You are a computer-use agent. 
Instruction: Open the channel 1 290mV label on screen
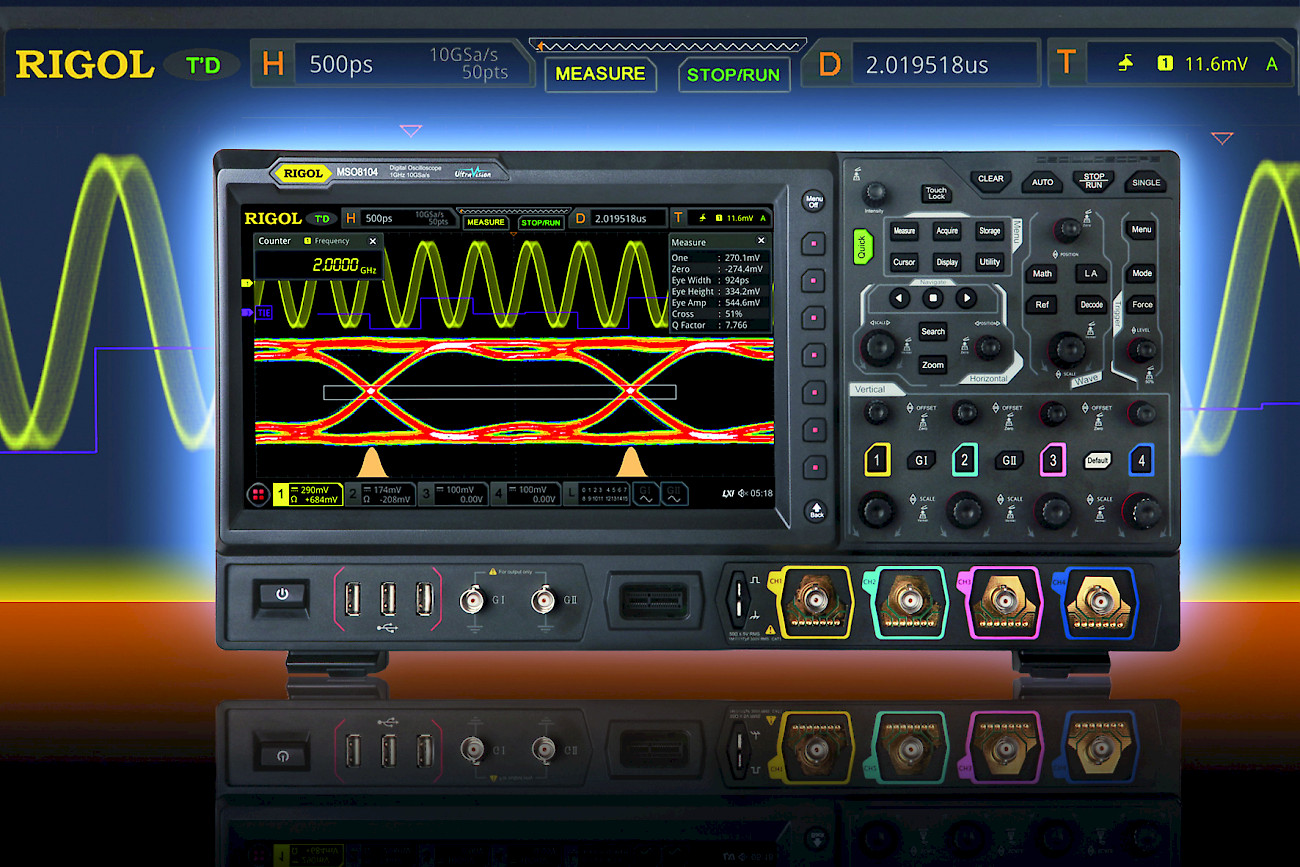tap(308, 494)
